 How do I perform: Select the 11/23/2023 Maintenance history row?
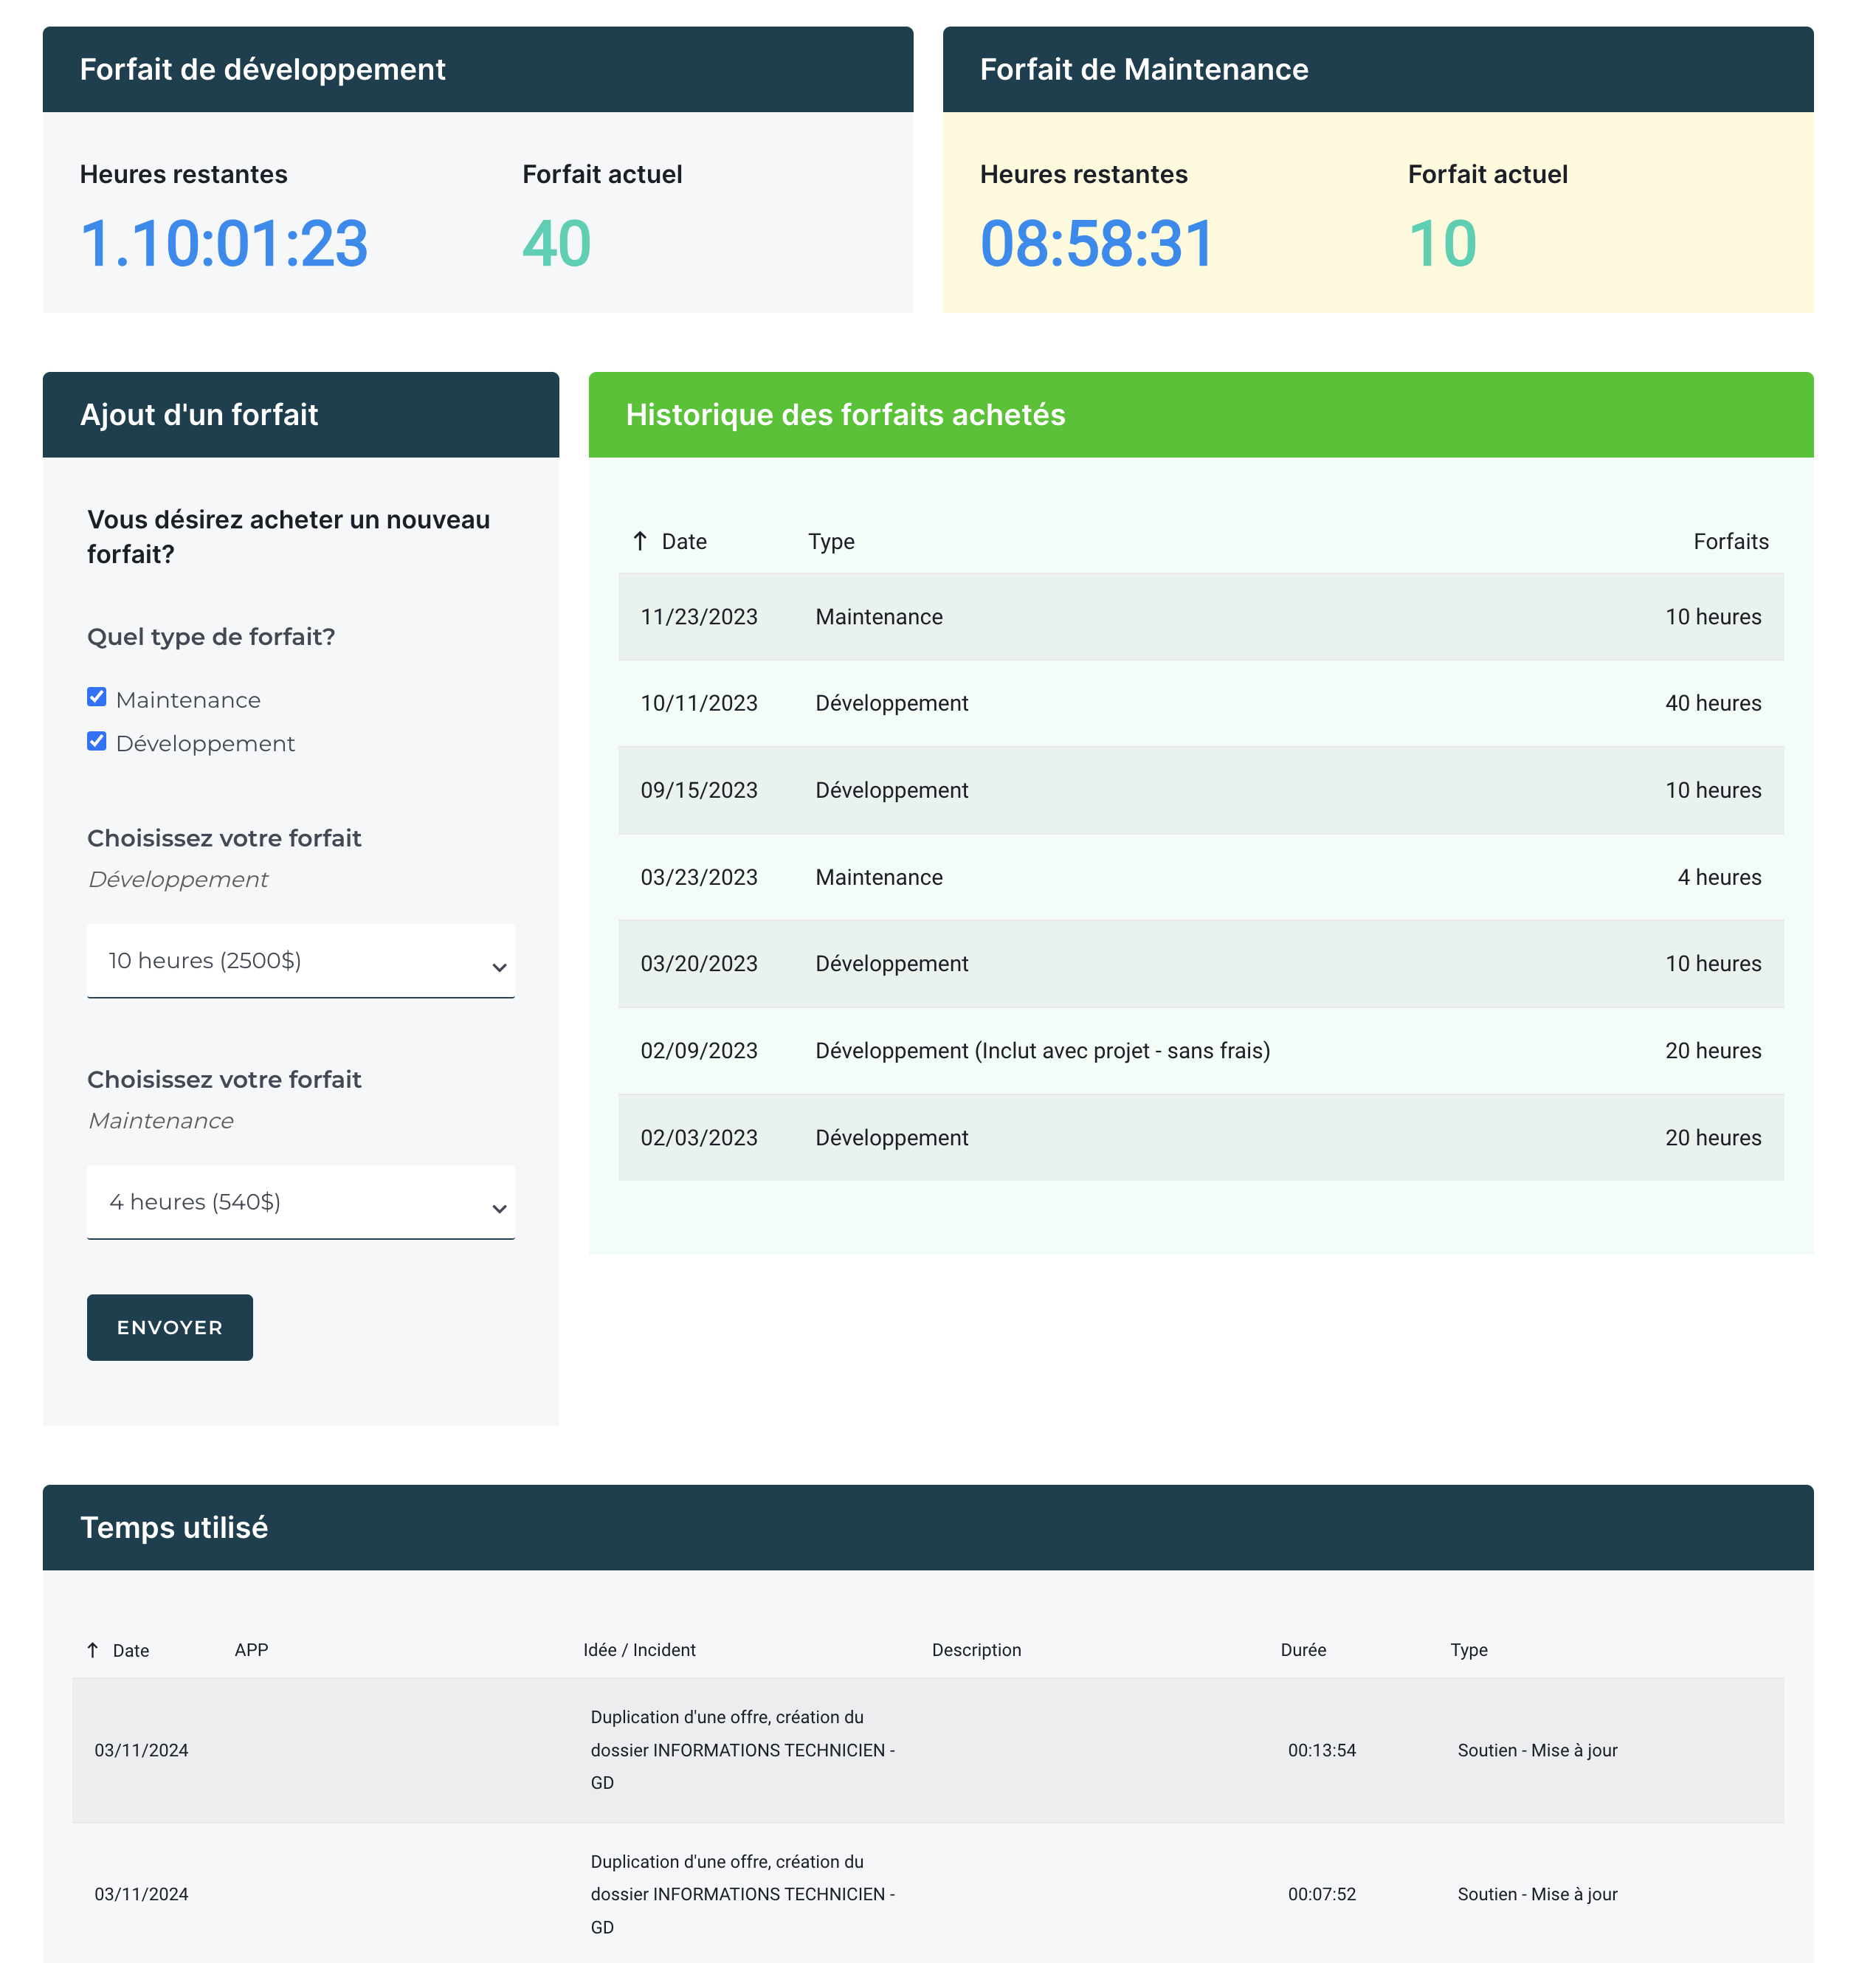(1200, 617)
